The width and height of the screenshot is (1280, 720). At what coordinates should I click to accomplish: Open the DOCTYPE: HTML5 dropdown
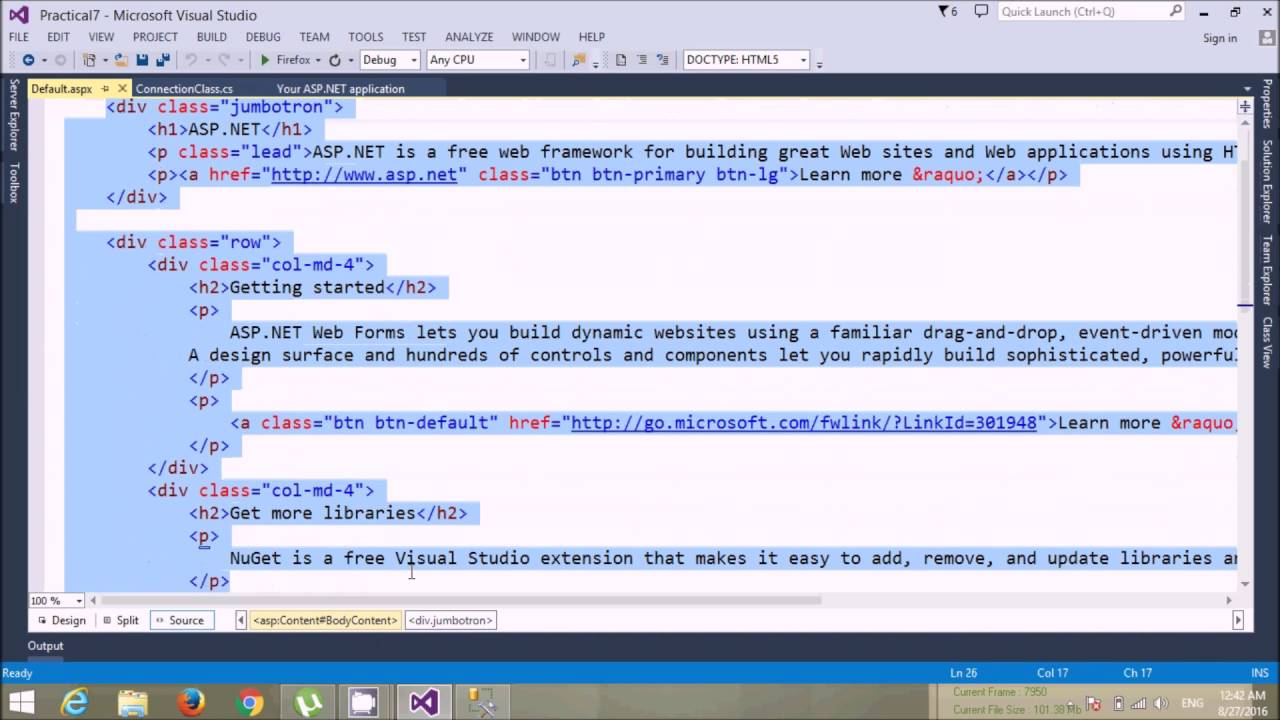coord(802,60)
